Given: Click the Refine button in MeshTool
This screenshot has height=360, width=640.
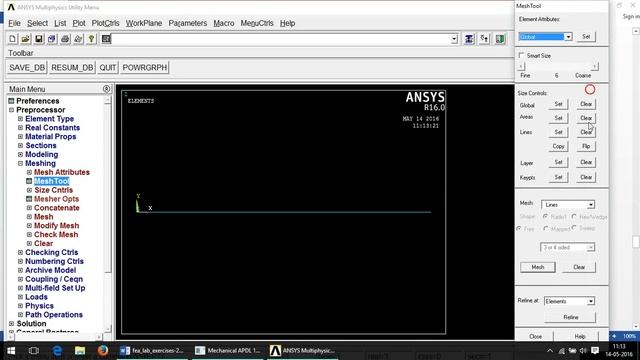Looking at the screenshot, I should click(571, 317).
